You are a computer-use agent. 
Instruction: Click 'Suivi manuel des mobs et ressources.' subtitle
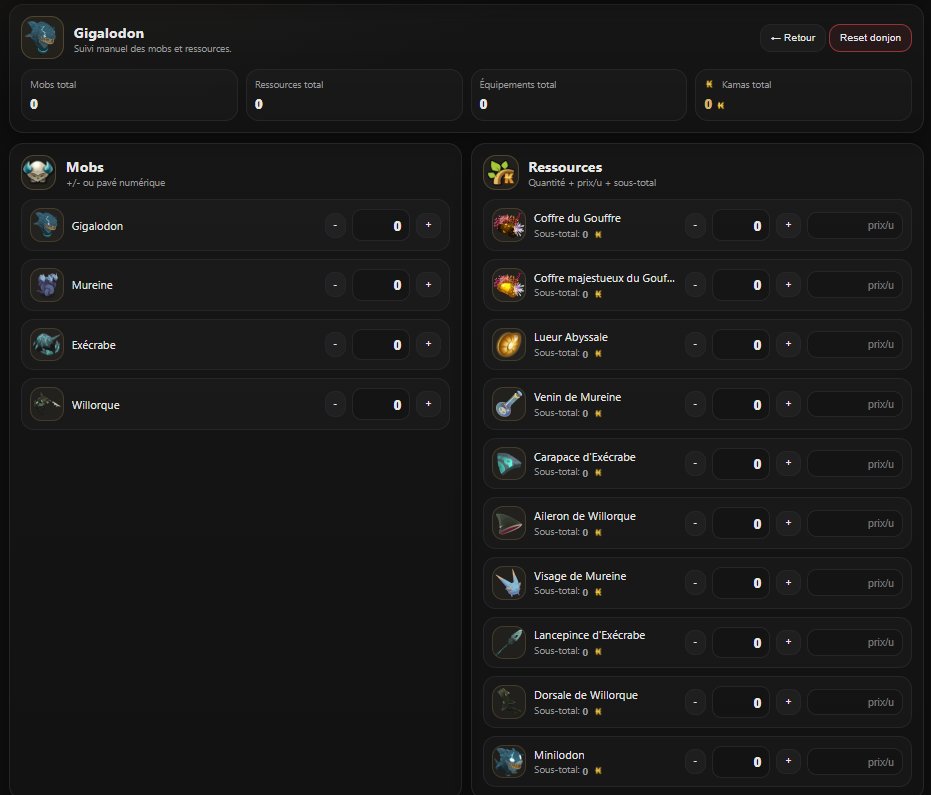click(153, 49)
